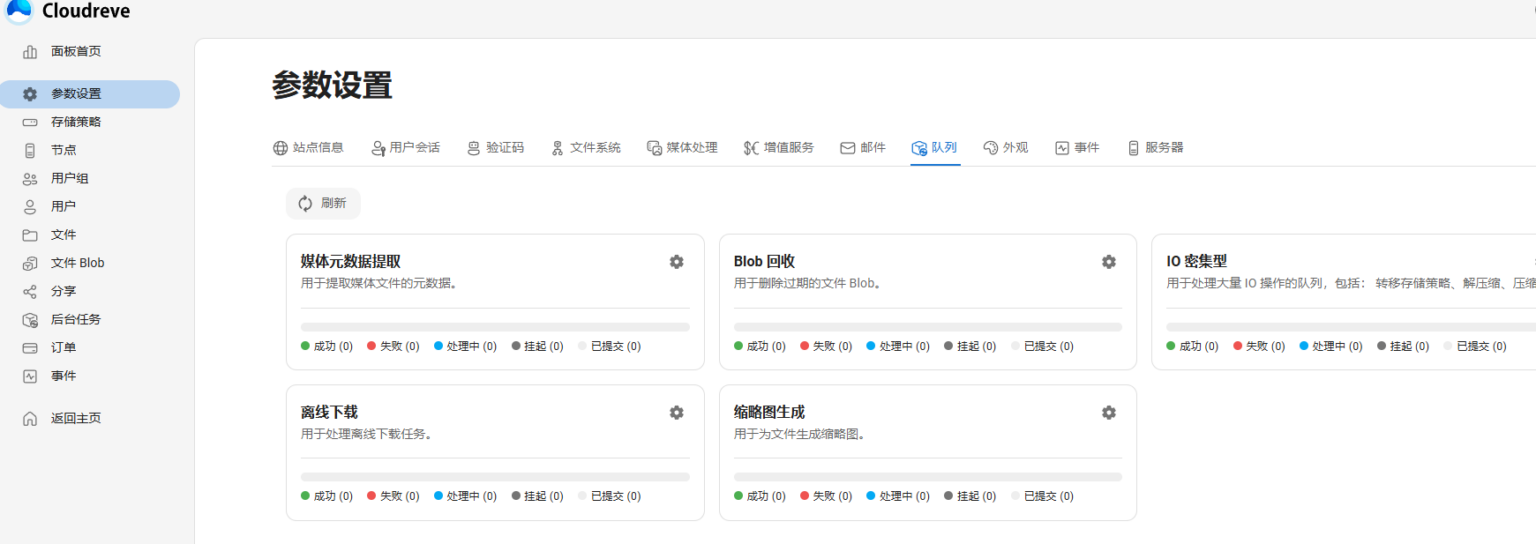Viewport: 1536px width, 544px height.
Task: Click the 存储策略 drive icon in sidebar
Action: pos(30,122)
